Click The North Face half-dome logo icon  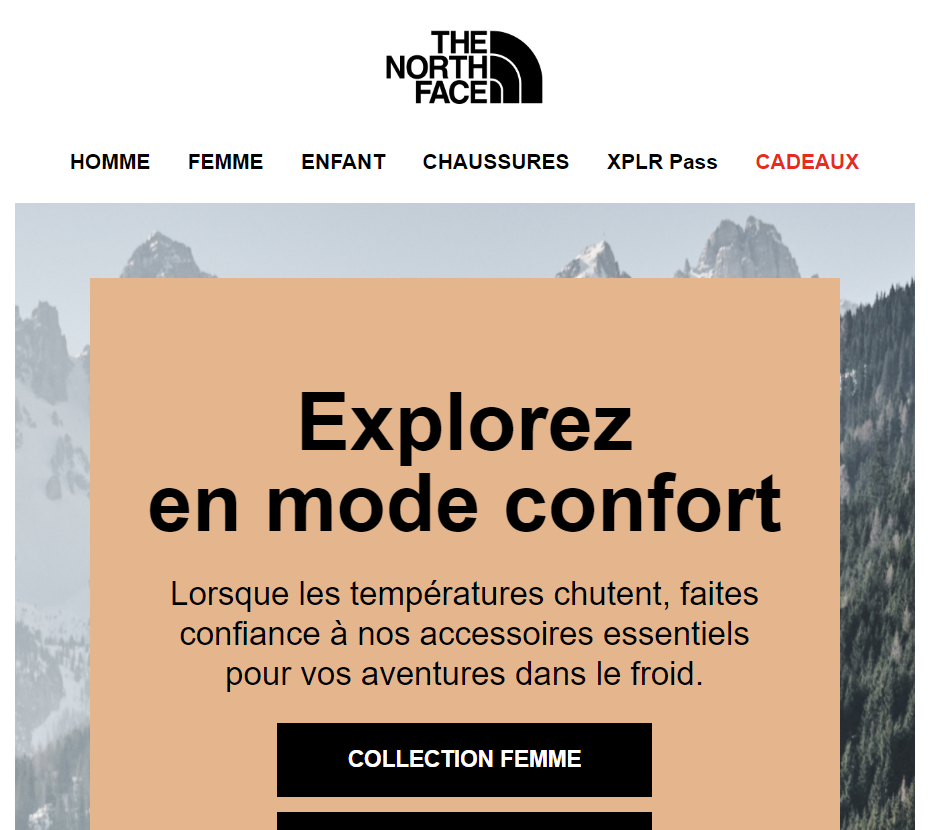click(515, 67)
